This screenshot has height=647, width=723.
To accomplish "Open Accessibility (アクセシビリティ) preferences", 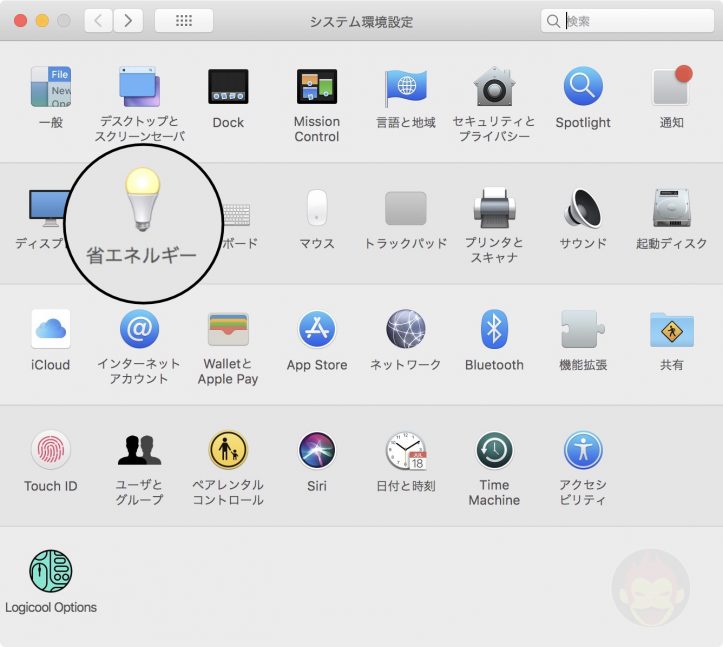I will tap(583, 450).
